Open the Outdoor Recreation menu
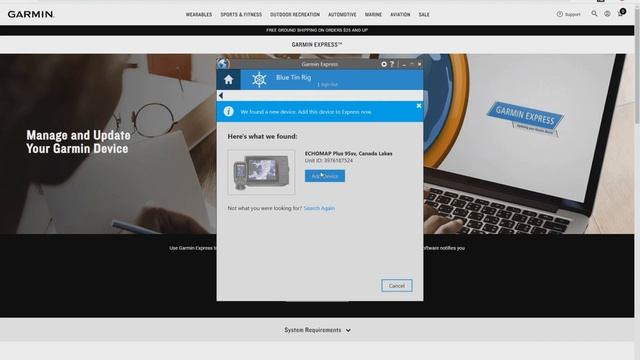The height and width of the screenshot is (360, 640). [x=295, y=14]
